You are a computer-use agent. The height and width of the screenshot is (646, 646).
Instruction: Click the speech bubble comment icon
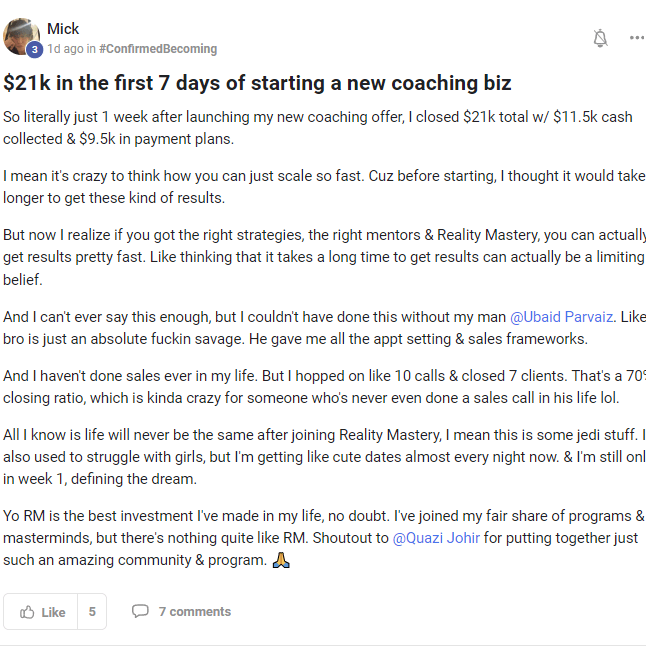[141, 611]
